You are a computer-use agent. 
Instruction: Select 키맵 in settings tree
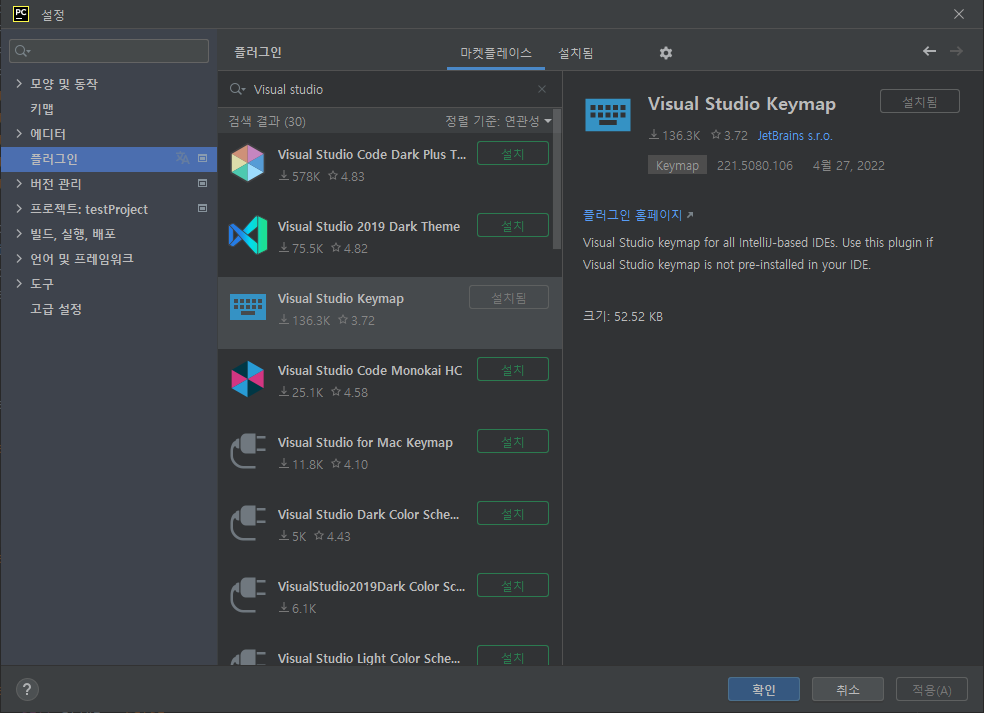point(42,109)
